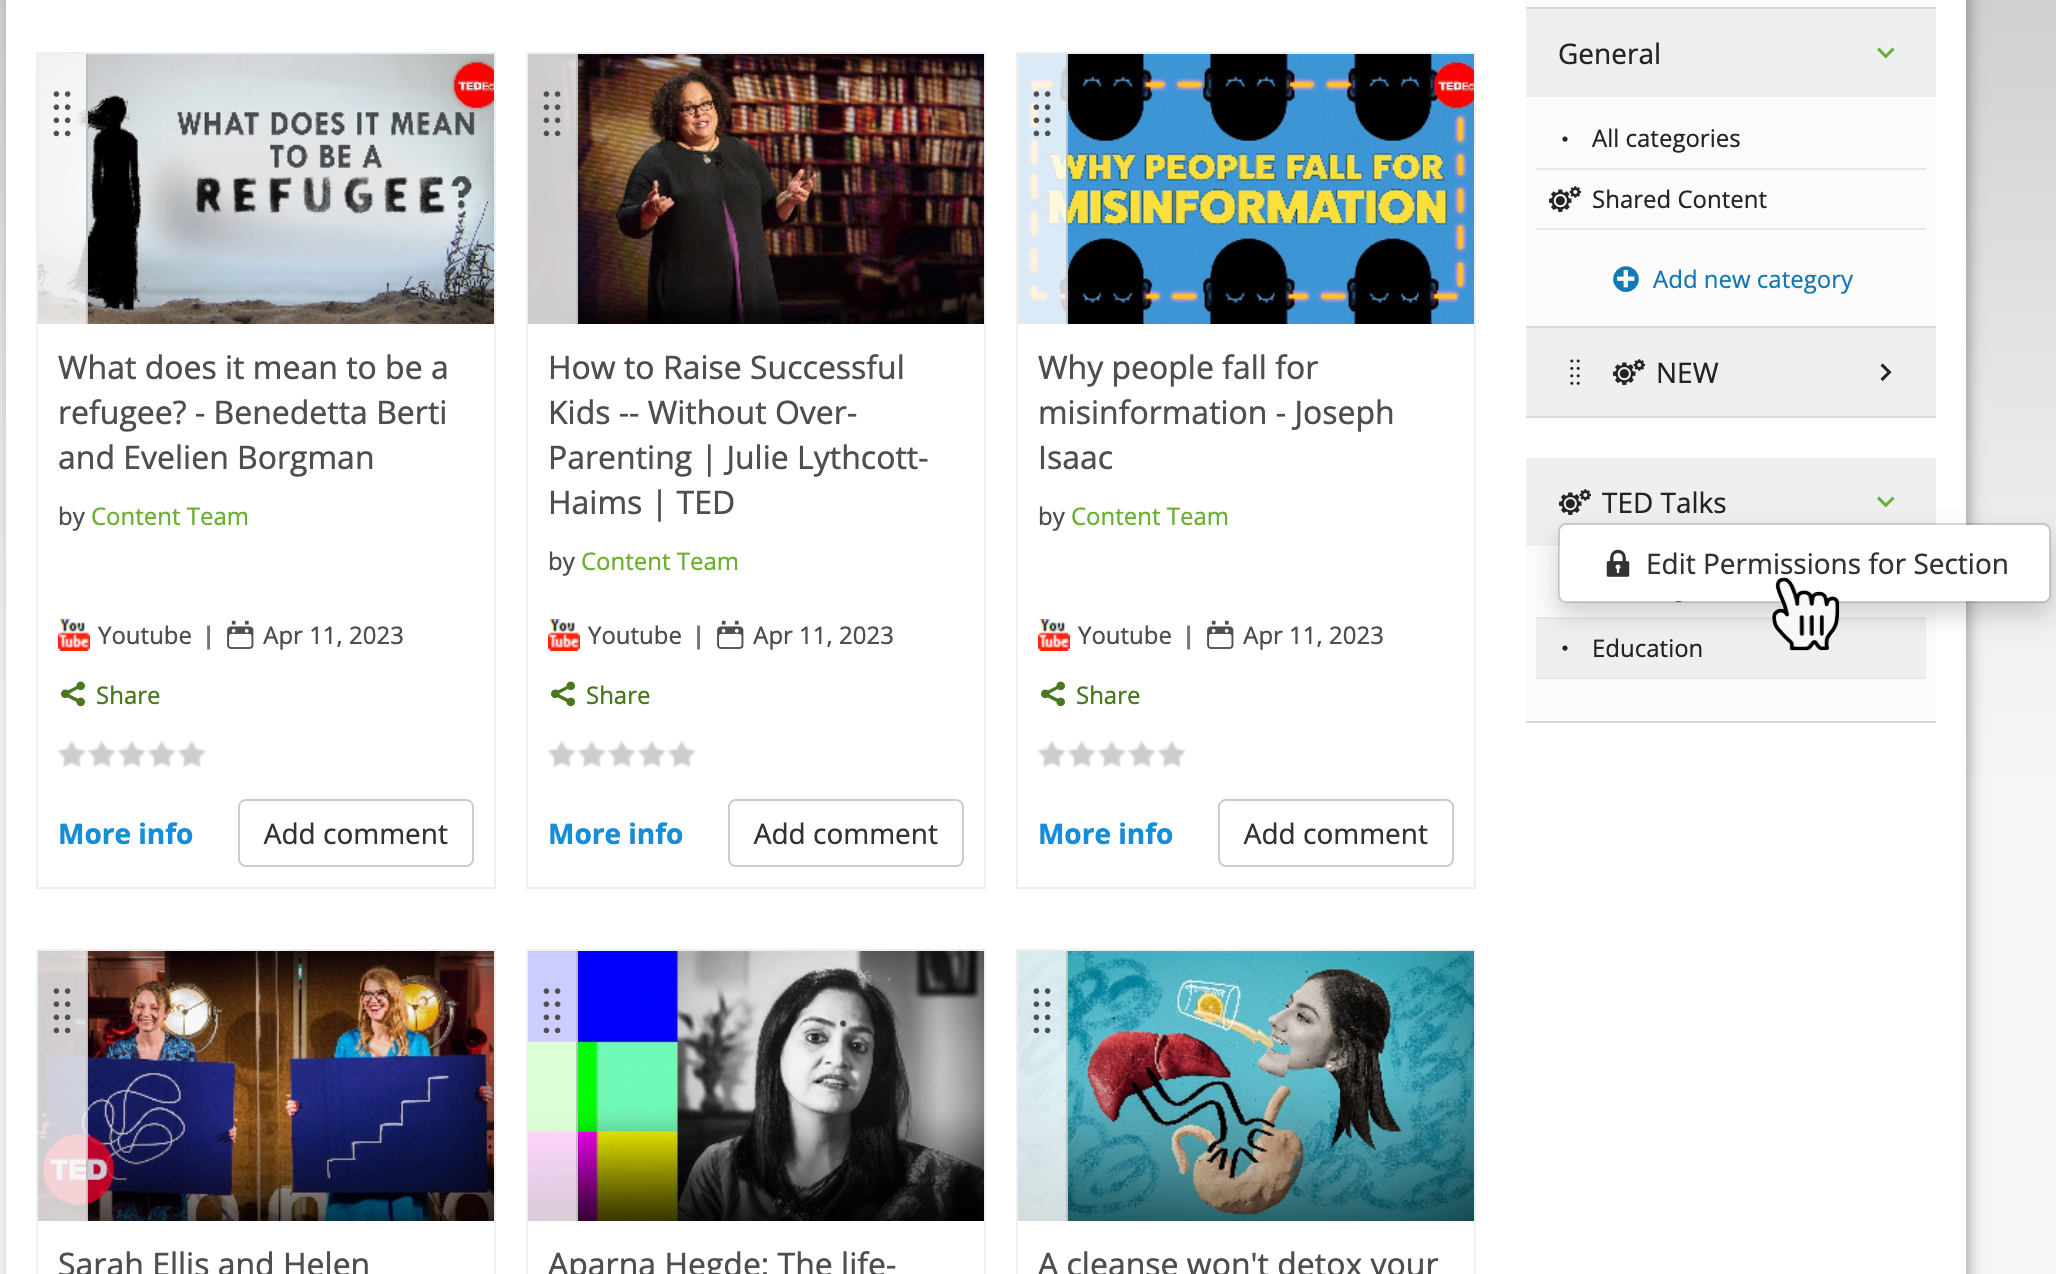Open More info for misinformation video
Screen dimensions: 2056x1274
click(1106, 833)
